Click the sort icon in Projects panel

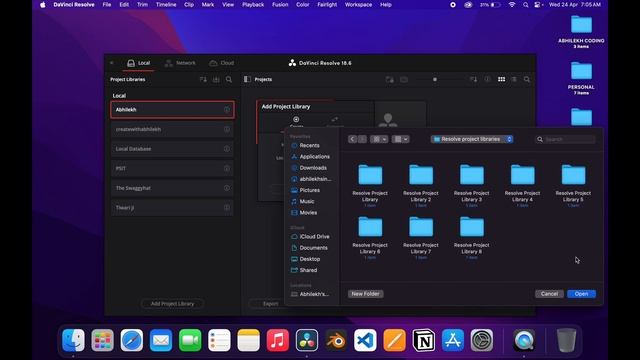point(473,79)
